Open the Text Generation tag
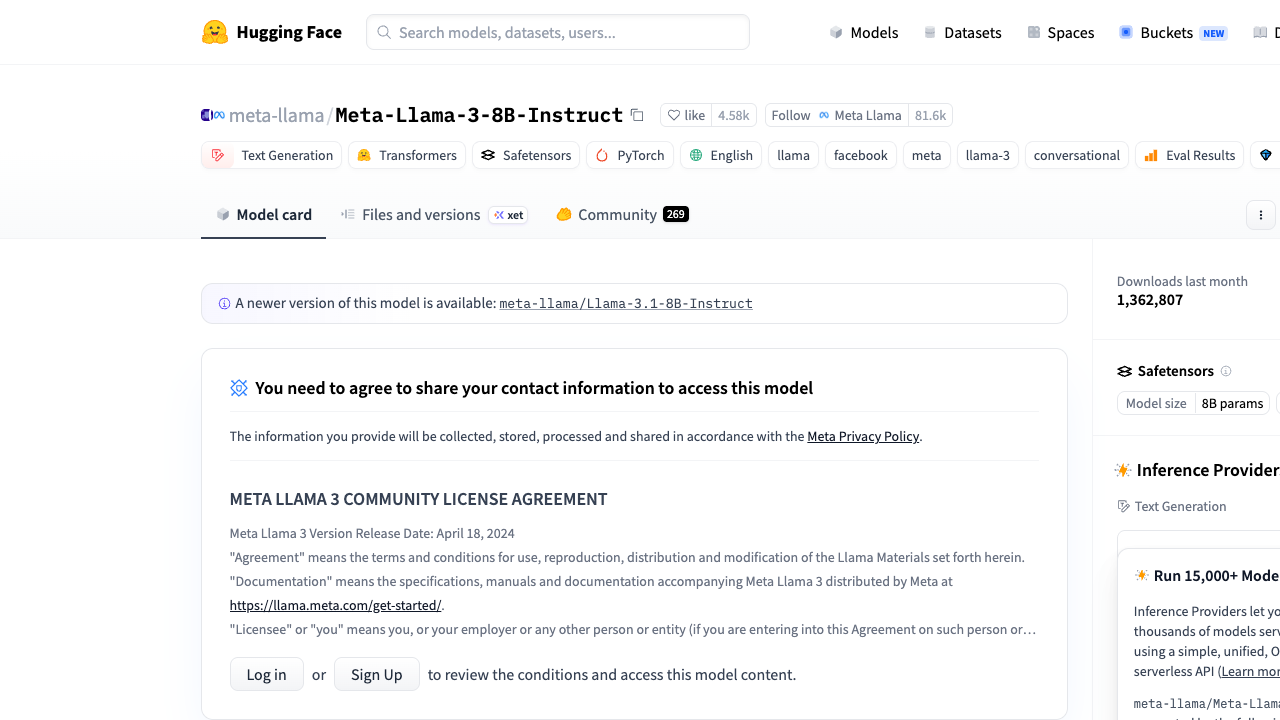This screenshot has width=1280, height=720. 272,155
